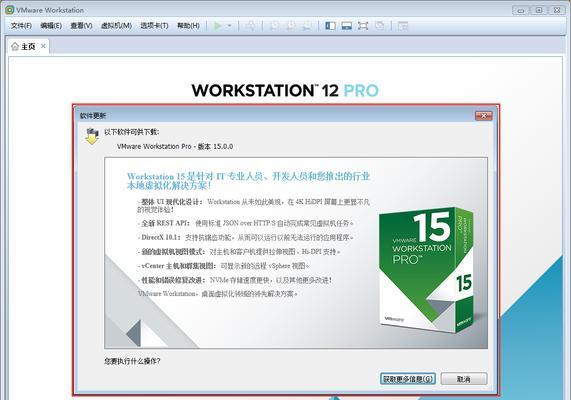This screenshot has height=400, width=571.
Task: Click the DirectX 10.1 feature line
Action: point(246,237)
